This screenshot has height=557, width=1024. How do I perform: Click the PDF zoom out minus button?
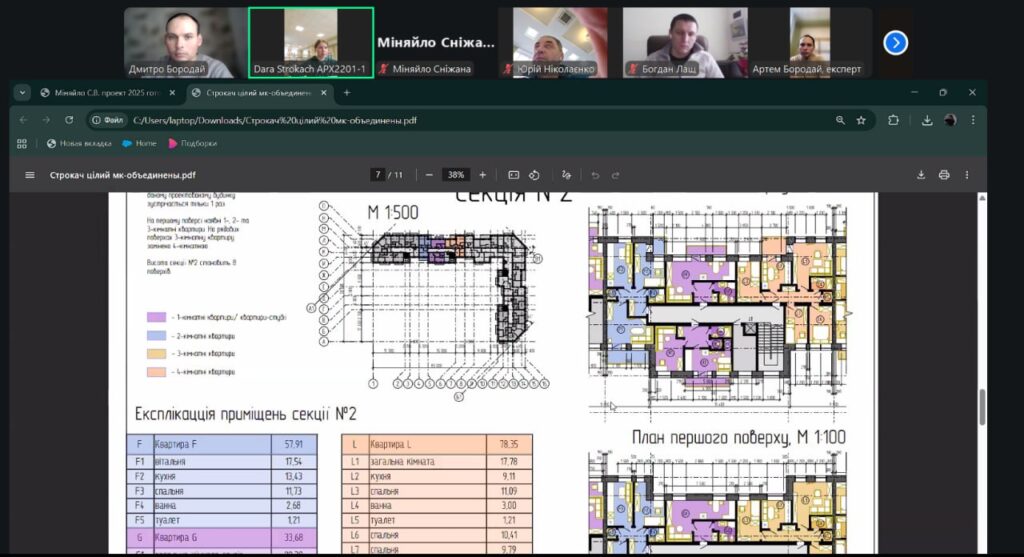pos(429,175)
